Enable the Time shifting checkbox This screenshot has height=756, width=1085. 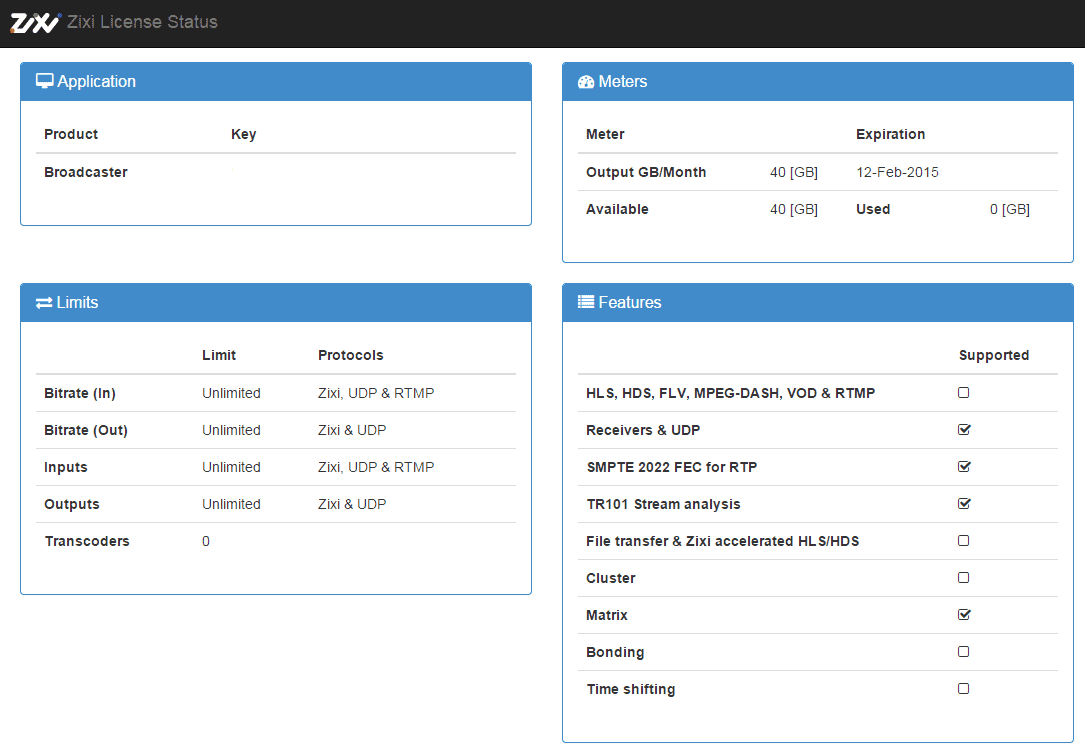[x=963, y=689]
